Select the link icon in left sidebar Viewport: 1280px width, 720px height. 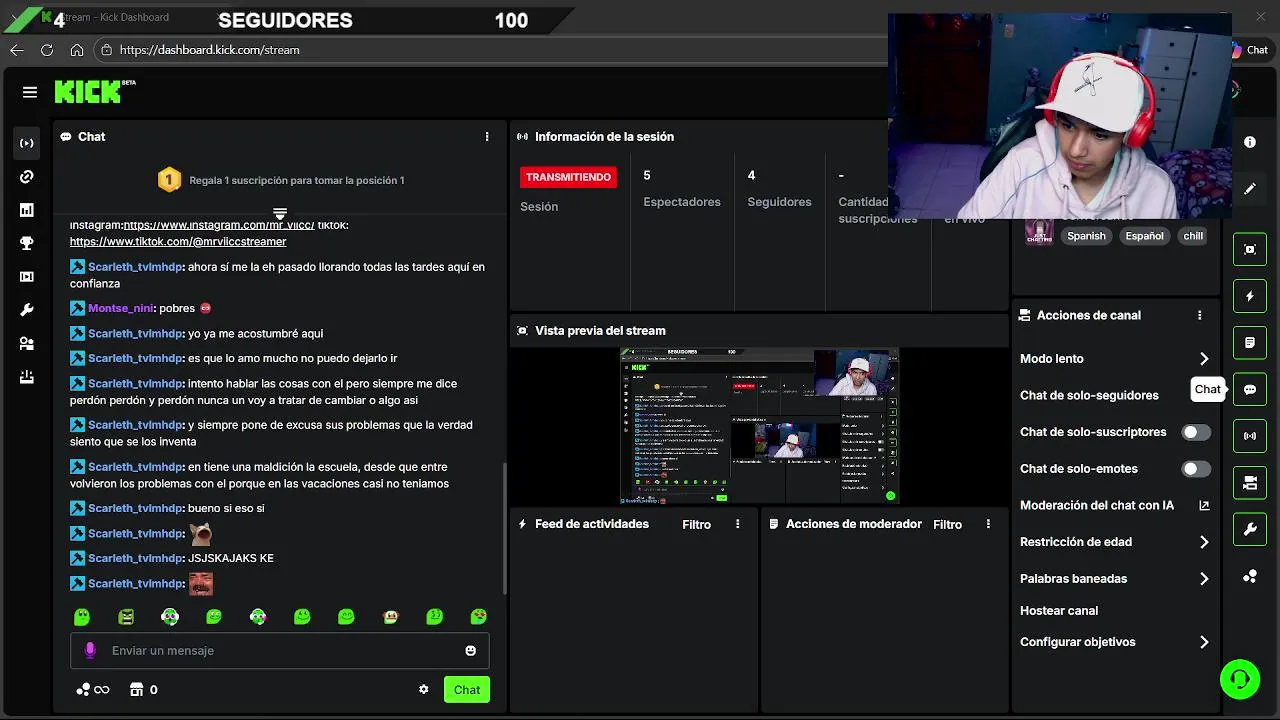tap(27, 177)
